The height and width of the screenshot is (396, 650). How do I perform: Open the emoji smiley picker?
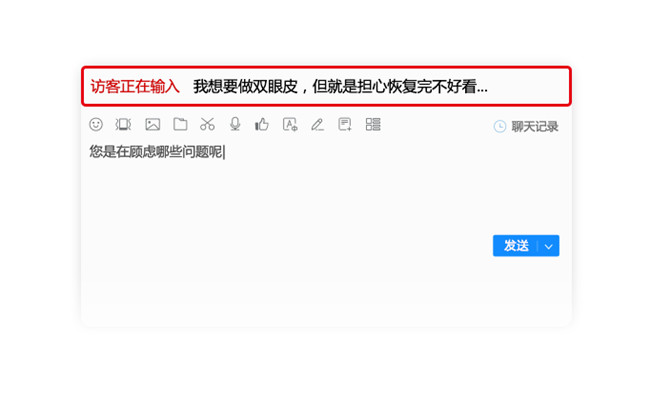(x=96, y=124)
